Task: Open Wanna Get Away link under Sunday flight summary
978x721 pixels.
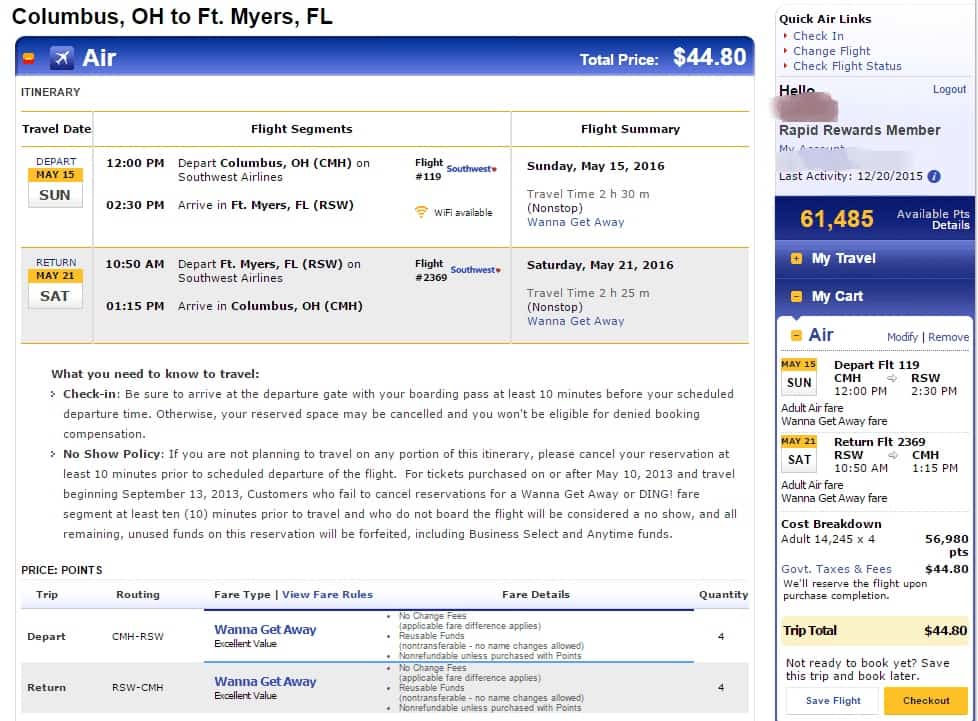Action: point(575,222)
